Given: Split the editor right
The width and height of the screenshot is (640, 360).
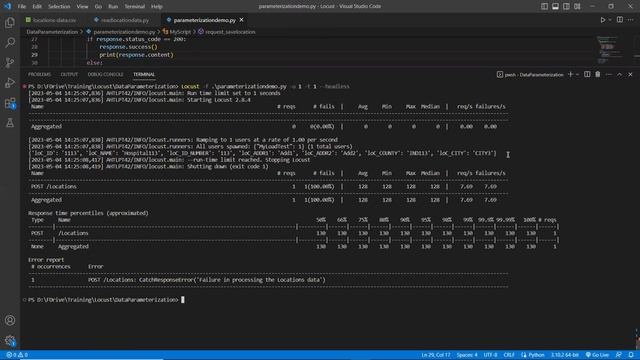Looking at the screenshot, I should [620, 20].
